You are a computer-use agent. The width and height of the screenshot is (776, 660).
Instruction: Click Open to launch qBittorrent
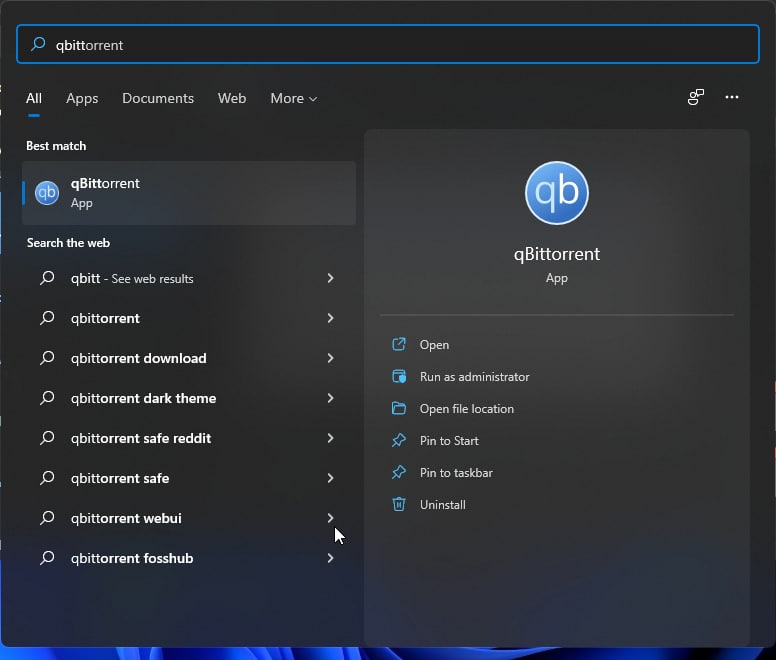[434, 345]
